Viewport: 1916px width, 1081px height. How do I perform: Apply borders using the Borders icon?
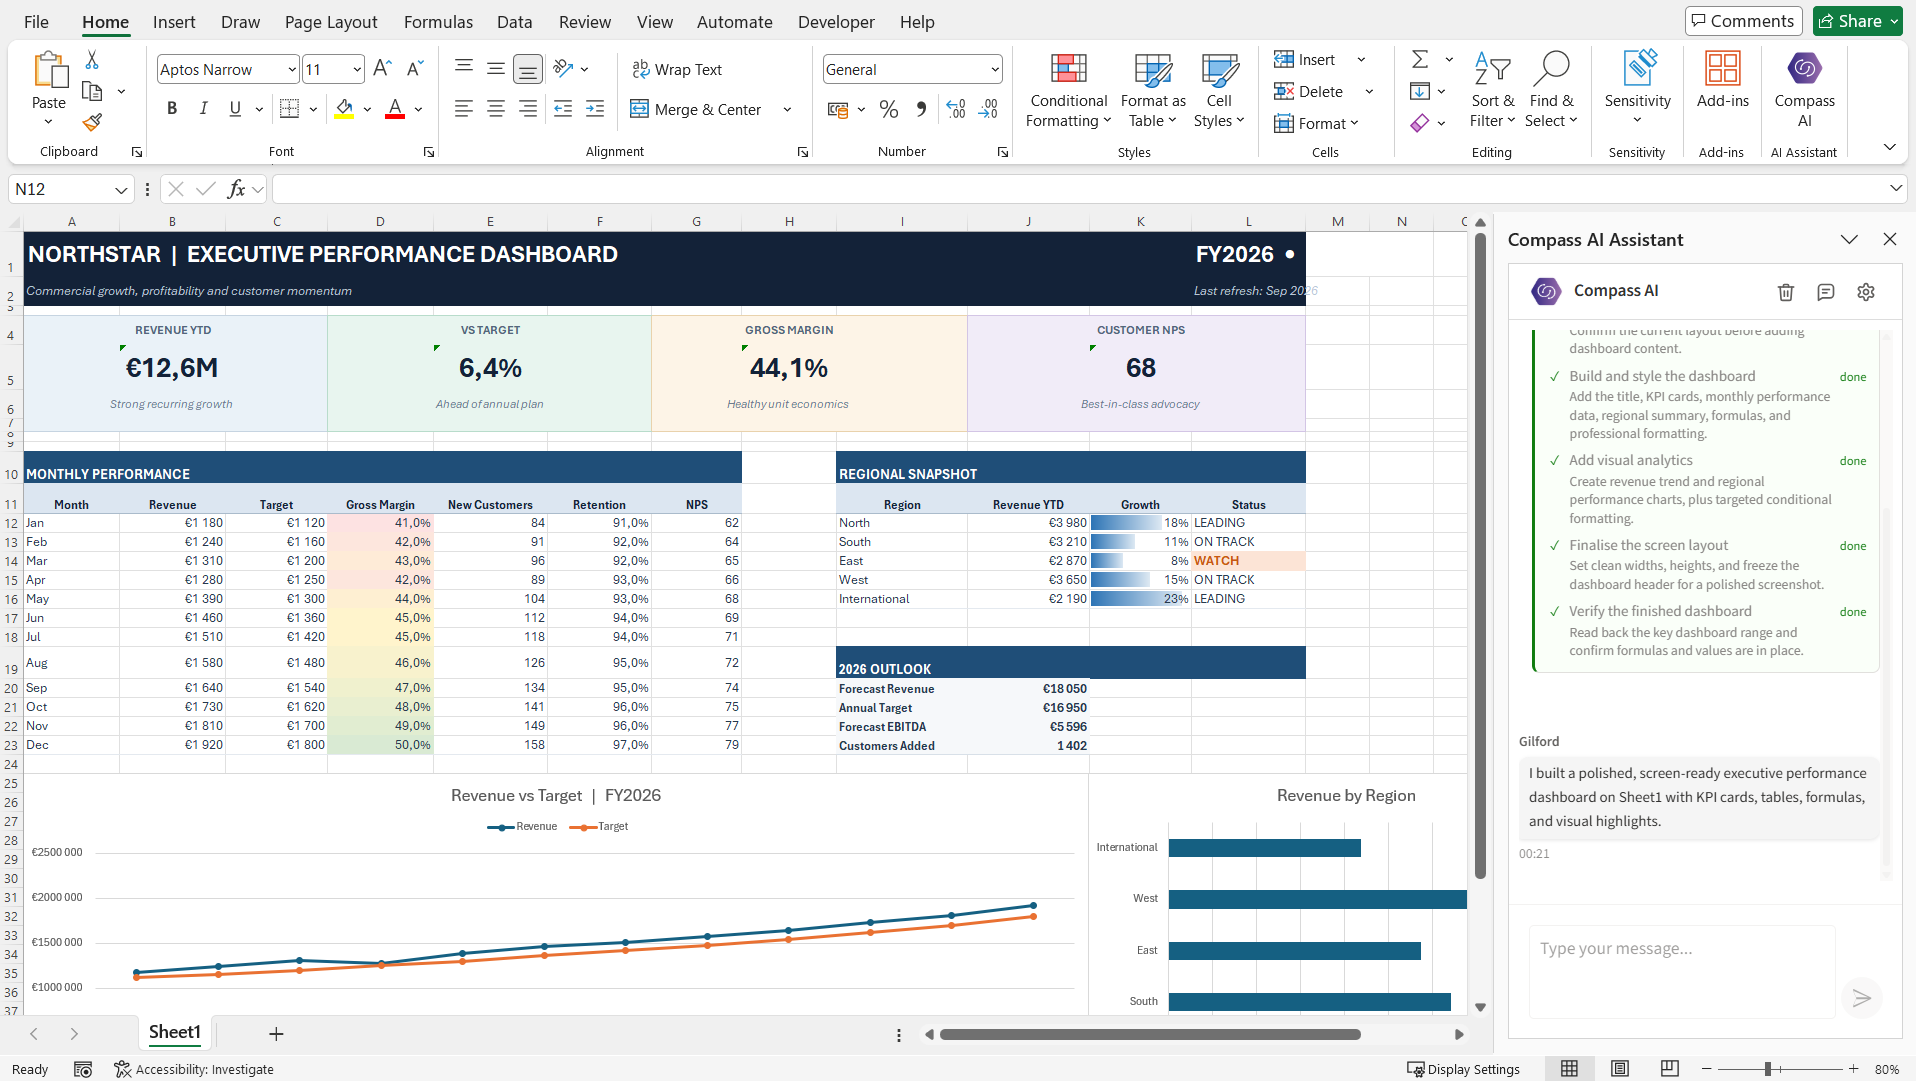pyautogui.click(x=289, y=109)
